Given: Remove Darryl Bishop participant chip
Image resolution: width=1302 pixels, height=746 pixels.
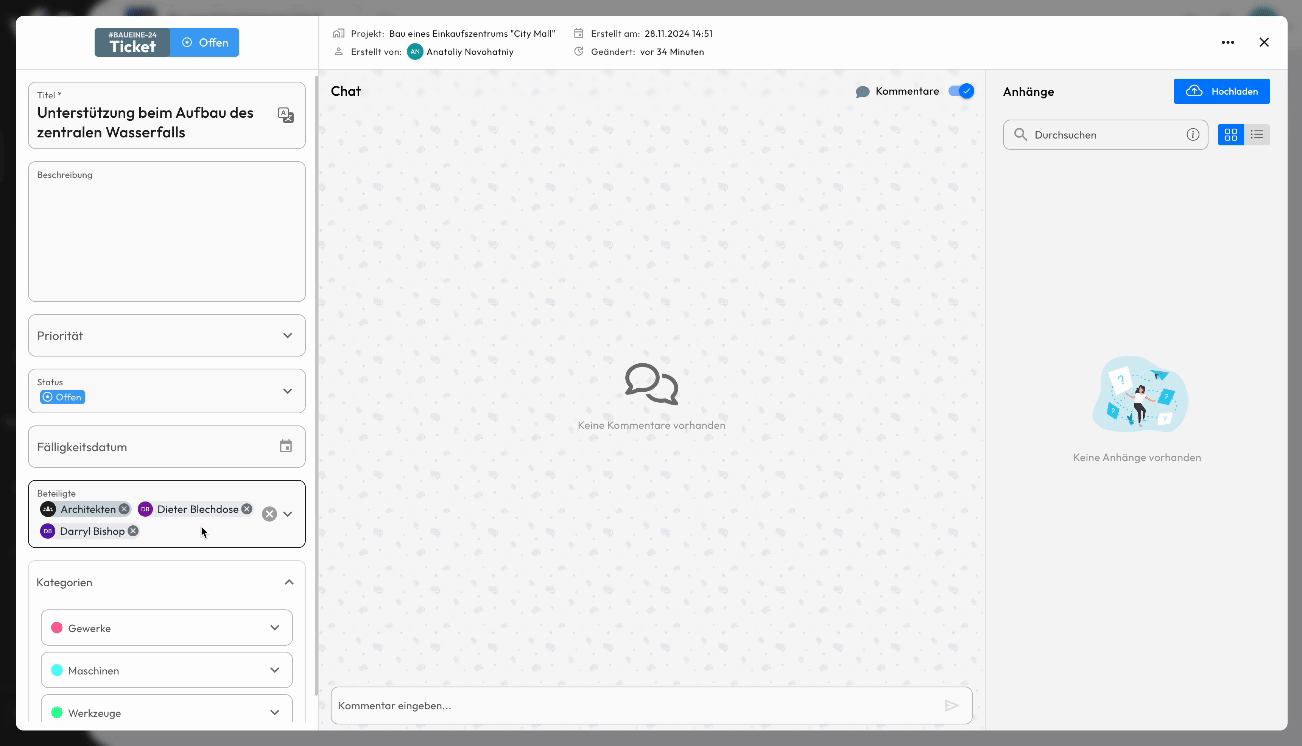Looking at the screenshot, I should point(133,531).
